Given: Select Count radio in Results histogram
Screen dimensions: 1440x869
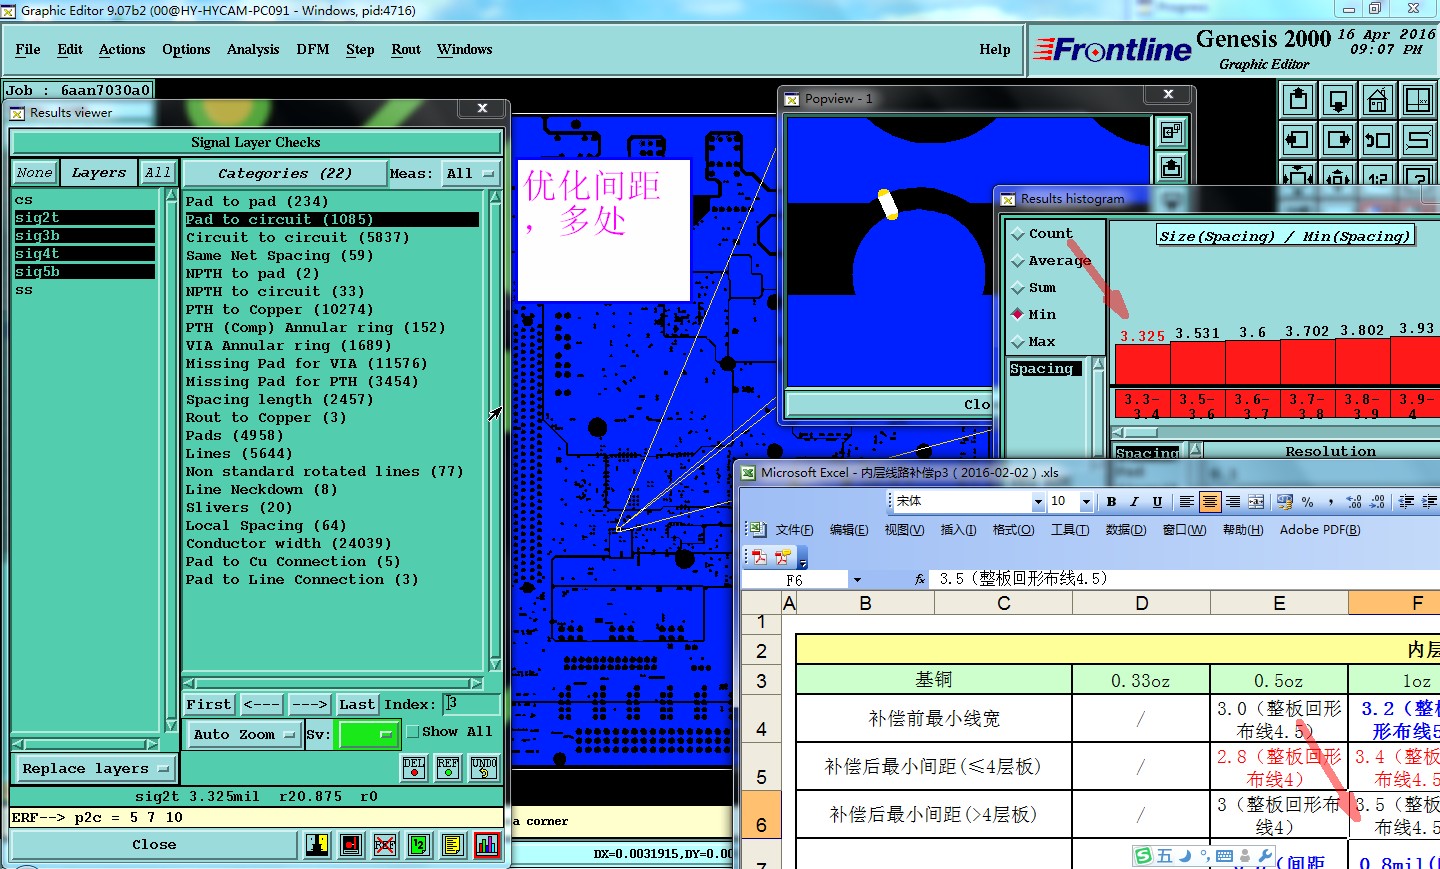Looking at the screenshot, I should [x=1018, y=234].
